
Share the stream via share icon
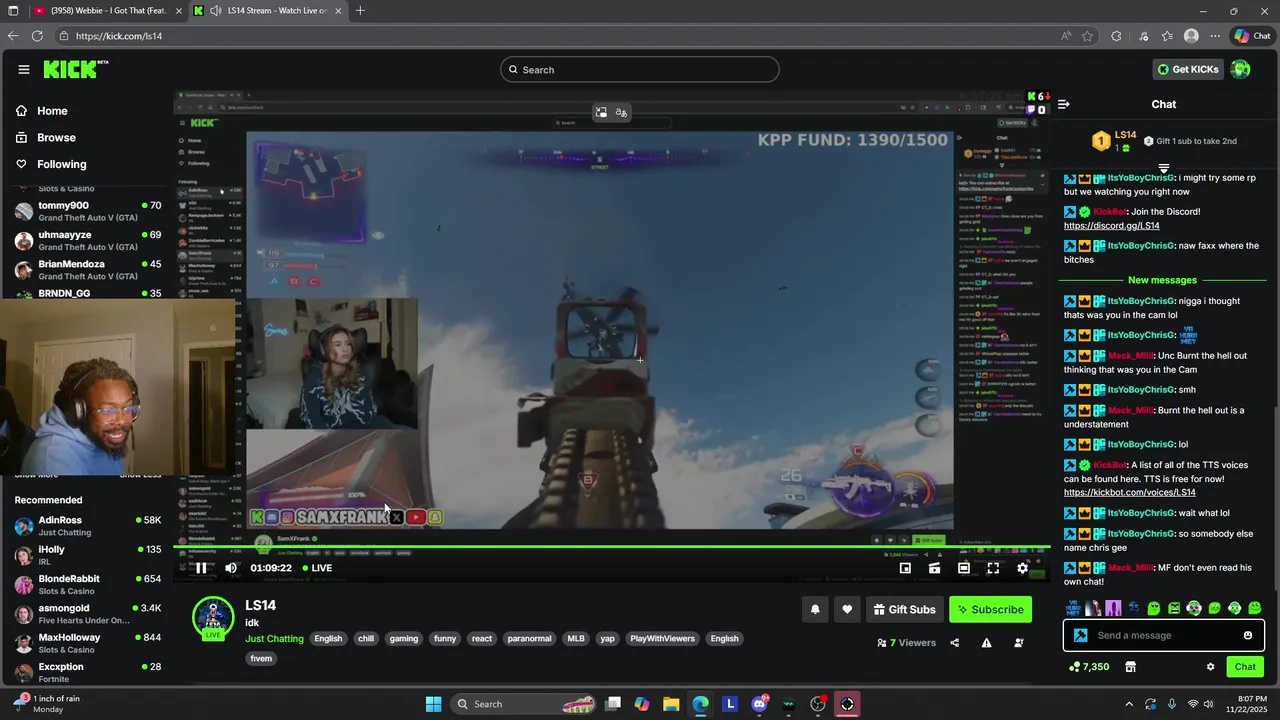click(955, 643)
